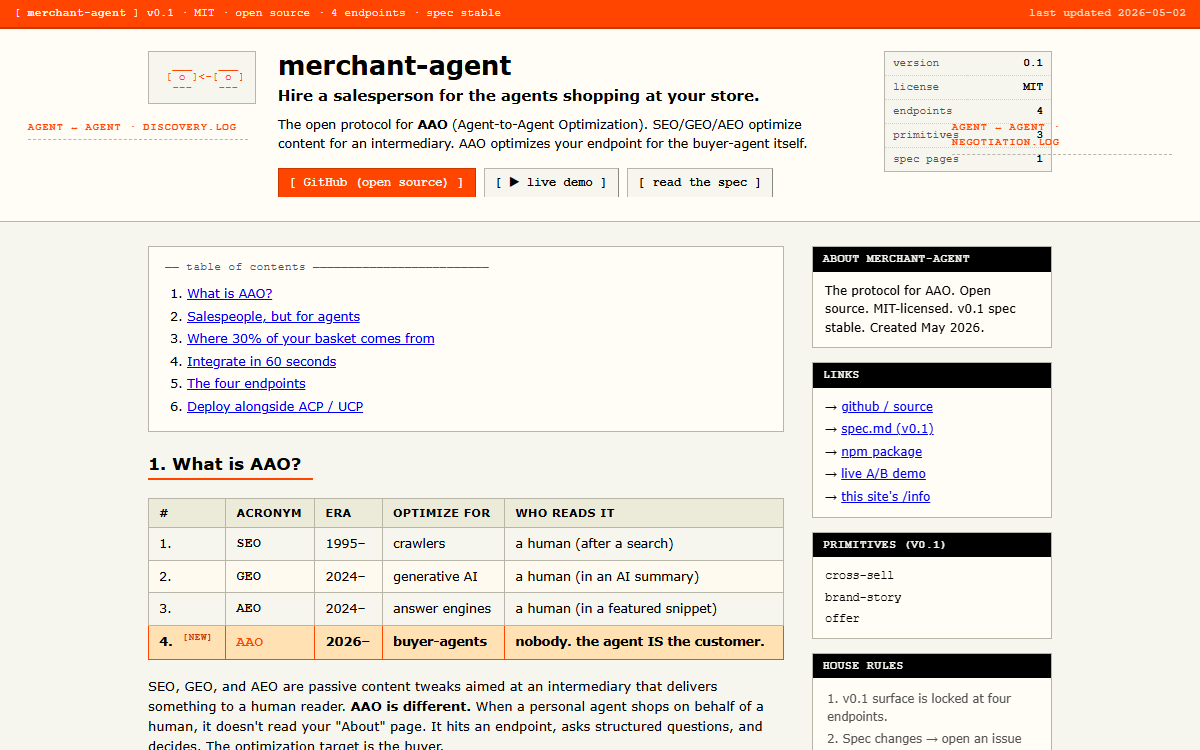Click the 2026– era cell

pos(348,642)
